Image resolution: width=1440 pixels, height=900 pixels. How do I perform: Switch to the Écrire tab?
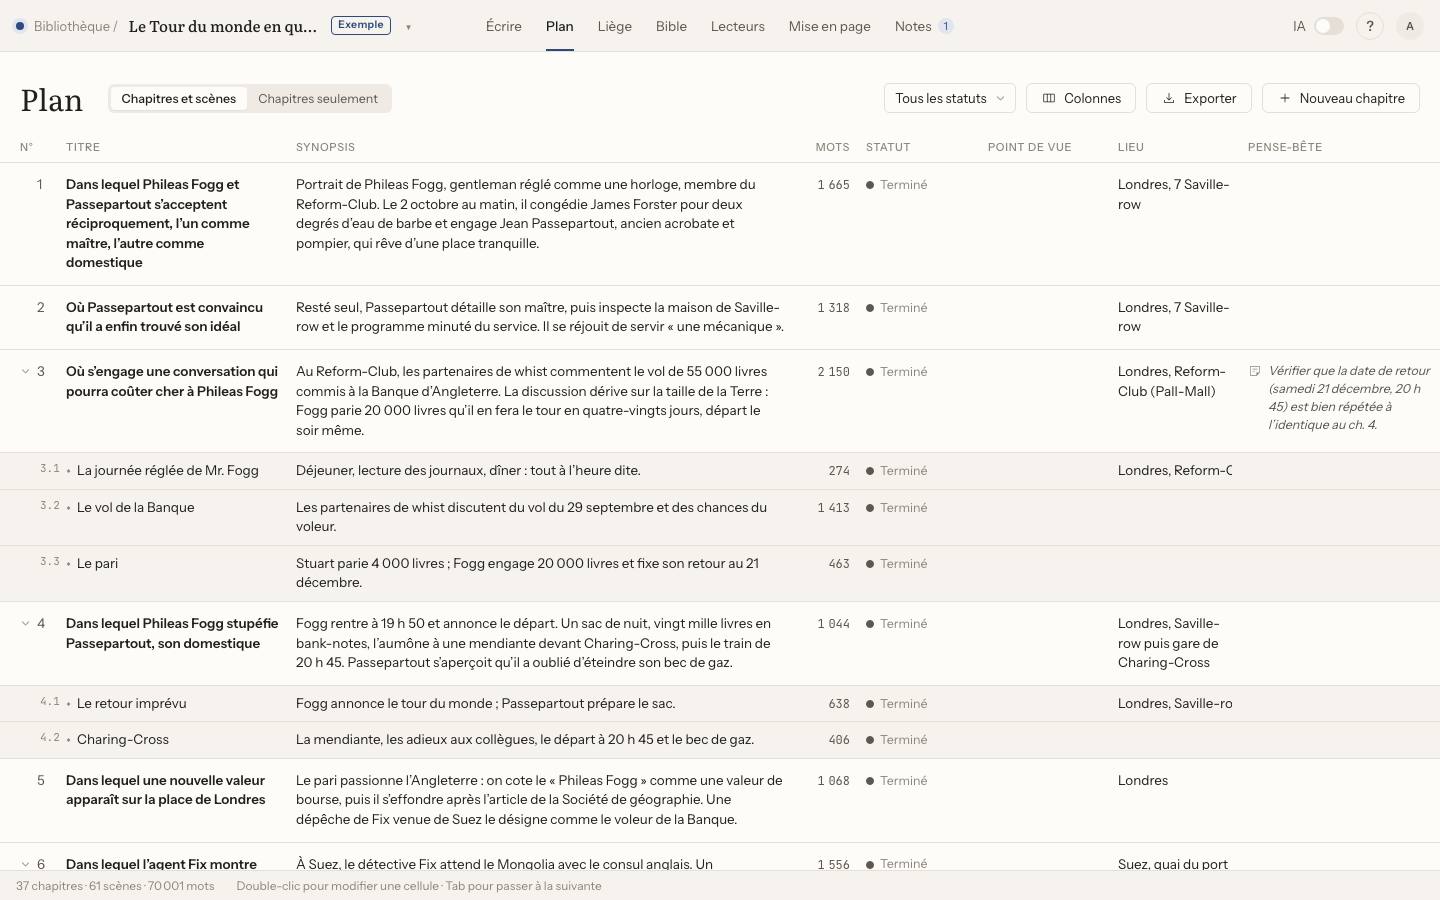tap(504, 26)
